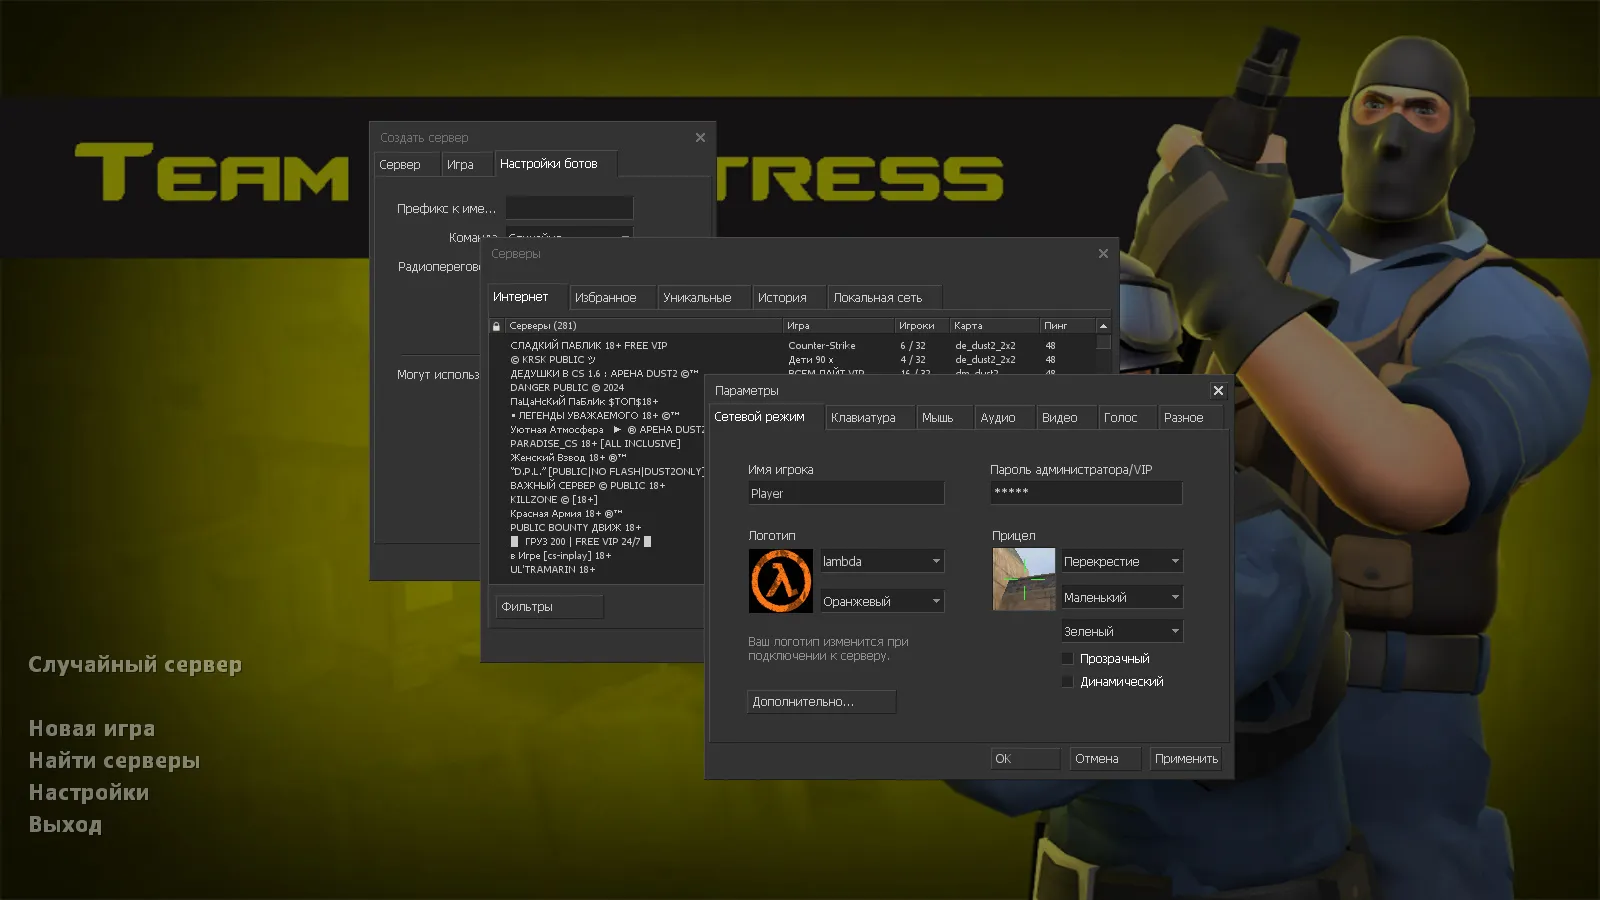Click the server list scrollbar up arrow
Screen dimensions: 1600x900
coord(1102,324)
